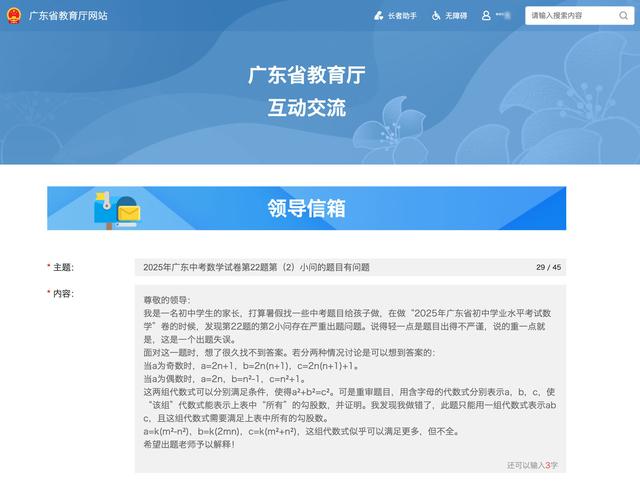Viewport: 640px width, 492px height.
Task: Click the mailbox illustration in 领导信箱 banner
Action: [117, 210]
